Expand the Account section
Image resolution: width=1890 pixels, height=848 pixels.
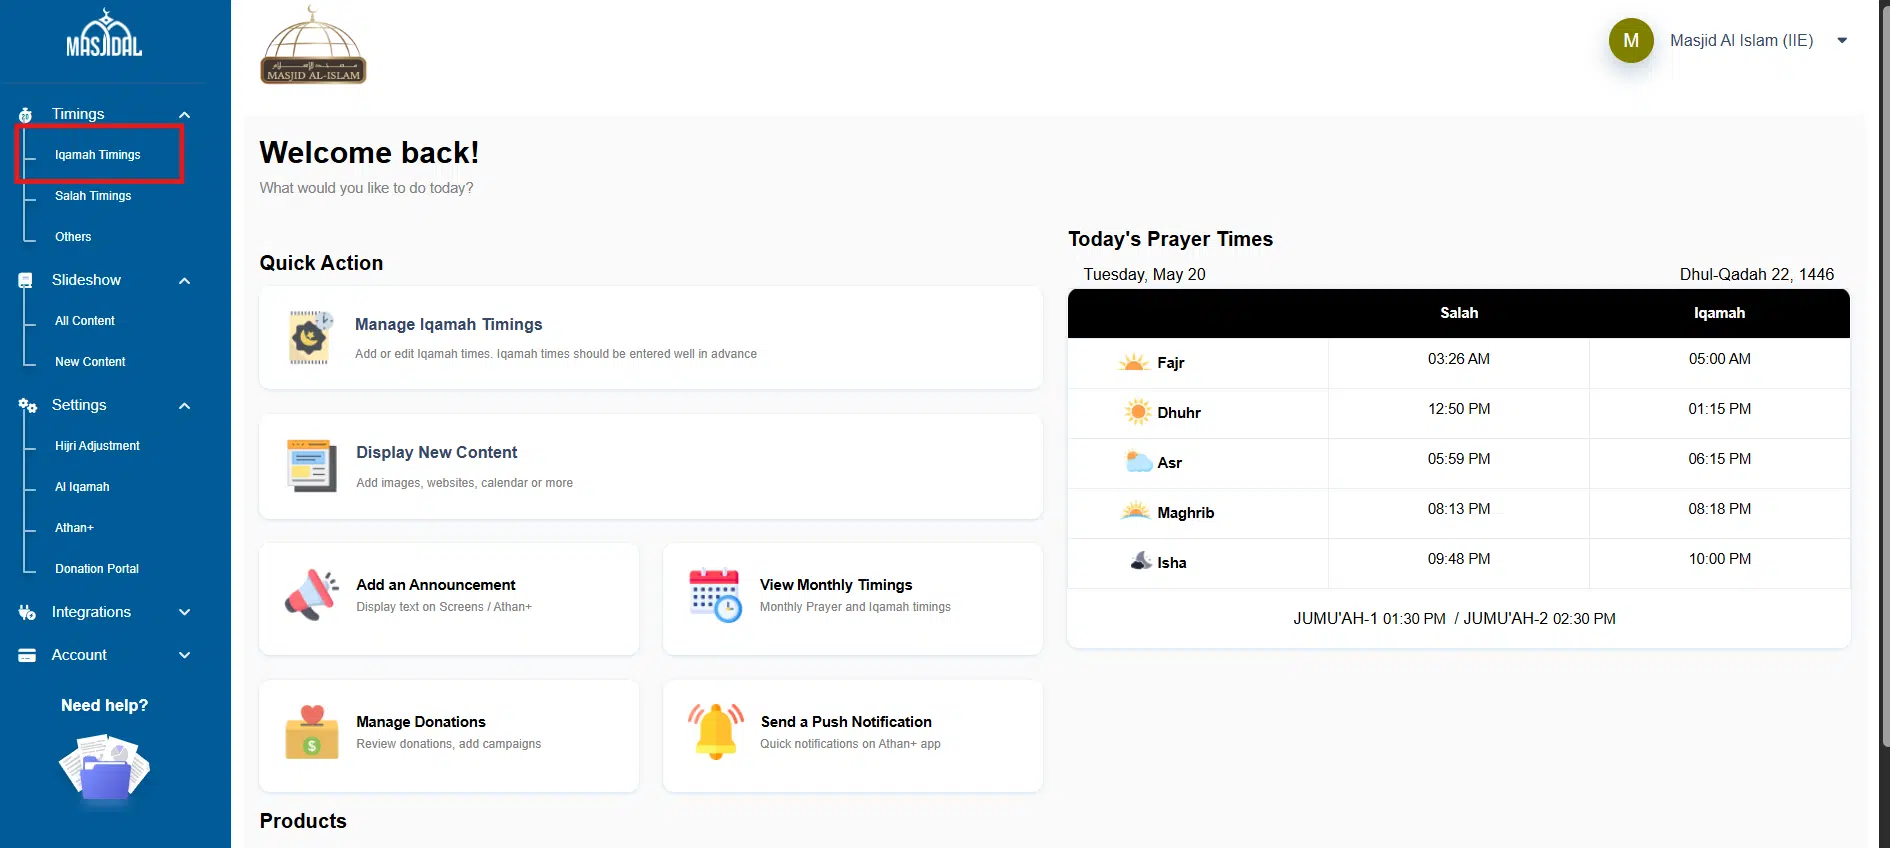pos(184,655)
